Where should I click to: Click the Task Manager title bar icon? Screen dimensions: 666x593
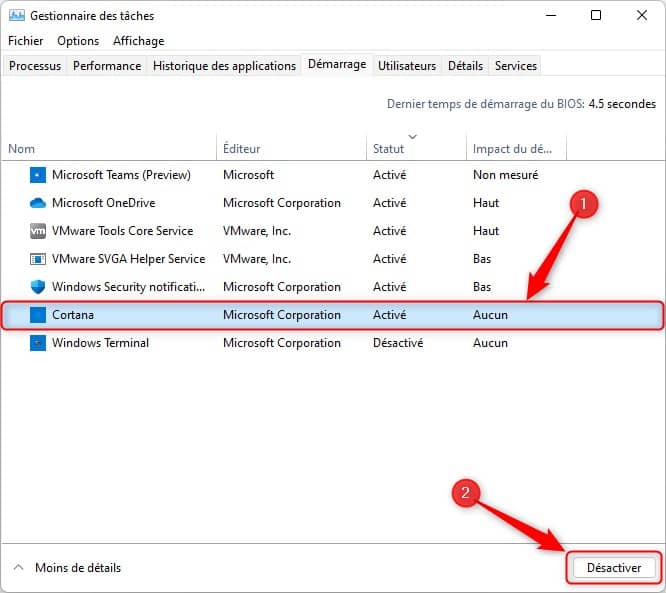tap(17, 16)
